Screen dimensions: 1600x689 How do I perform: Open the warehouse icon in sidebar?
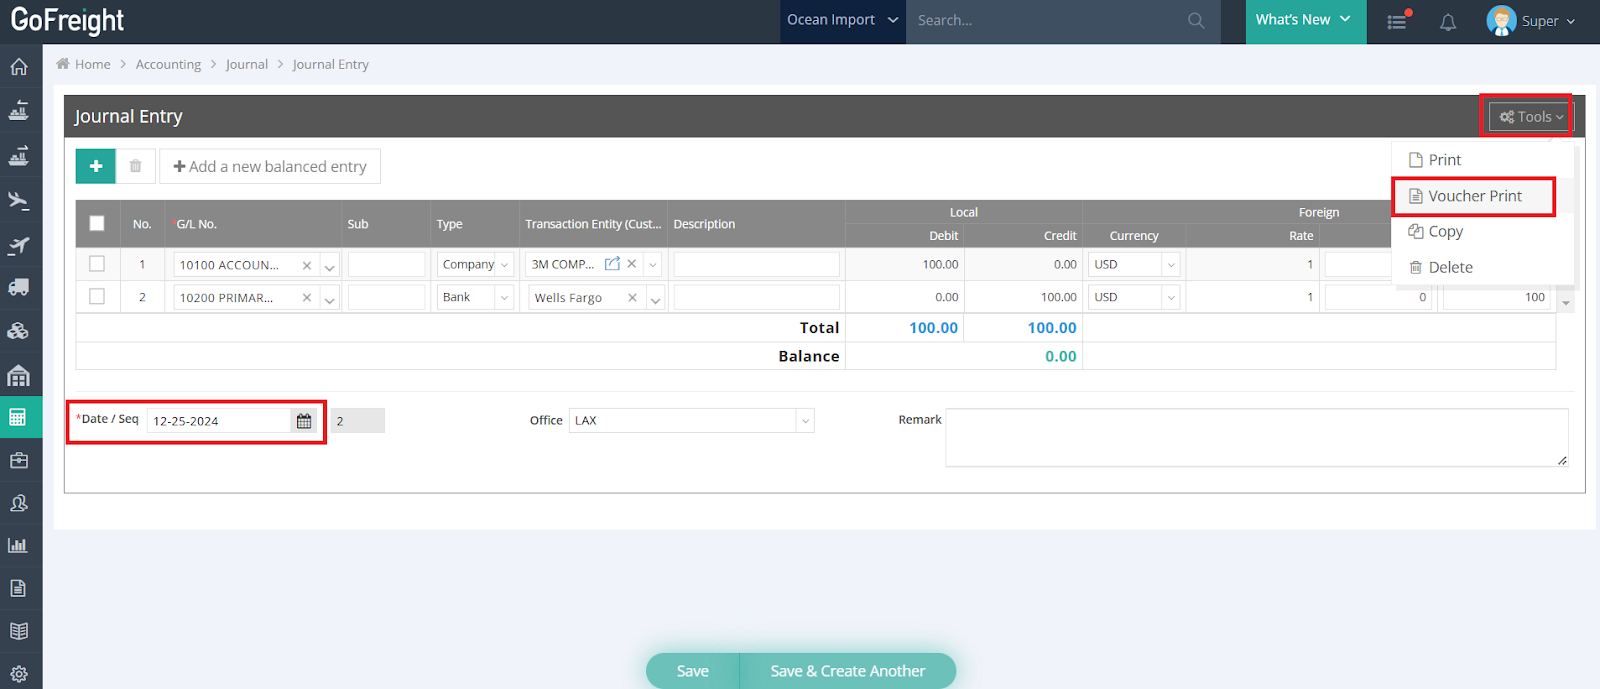click(x=19, y=376)
